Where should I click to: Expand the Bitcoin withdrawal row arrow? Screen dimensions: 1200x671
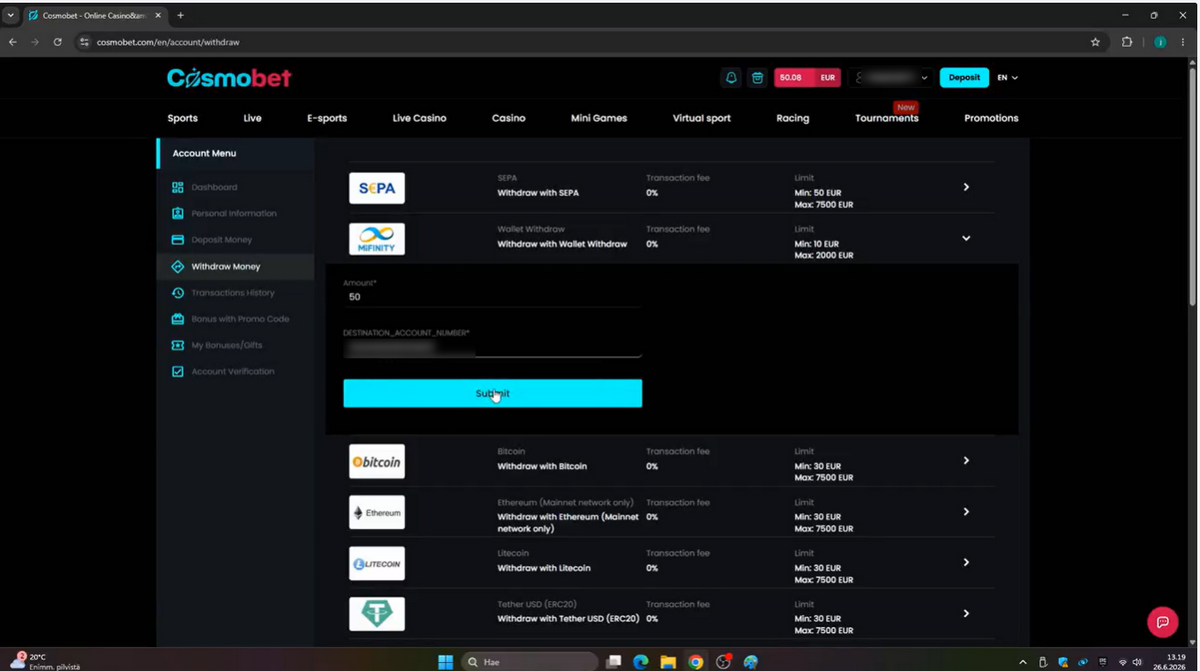(966, 460)
